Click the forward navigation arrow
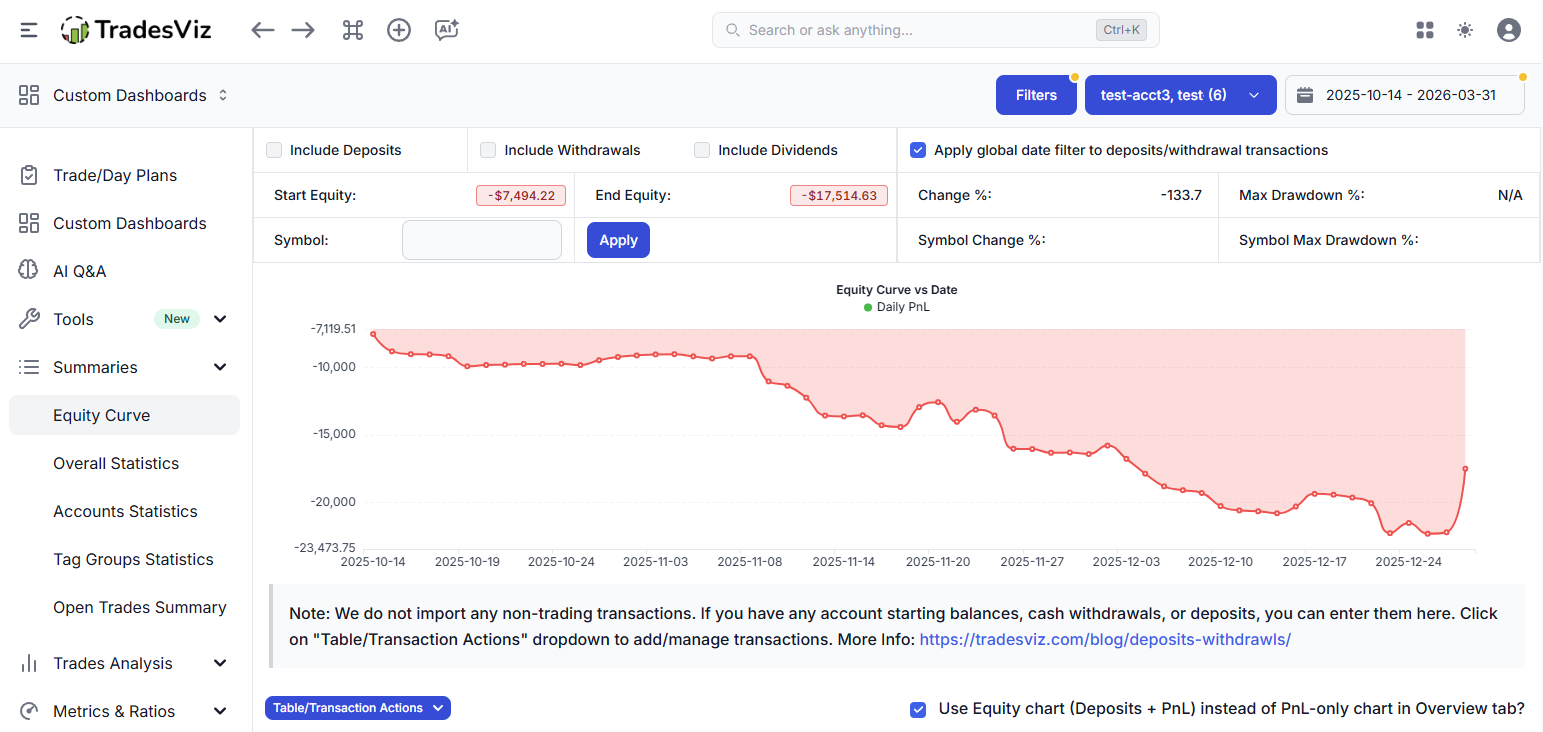The image size is (1543, 732). (x=303, y=30)
